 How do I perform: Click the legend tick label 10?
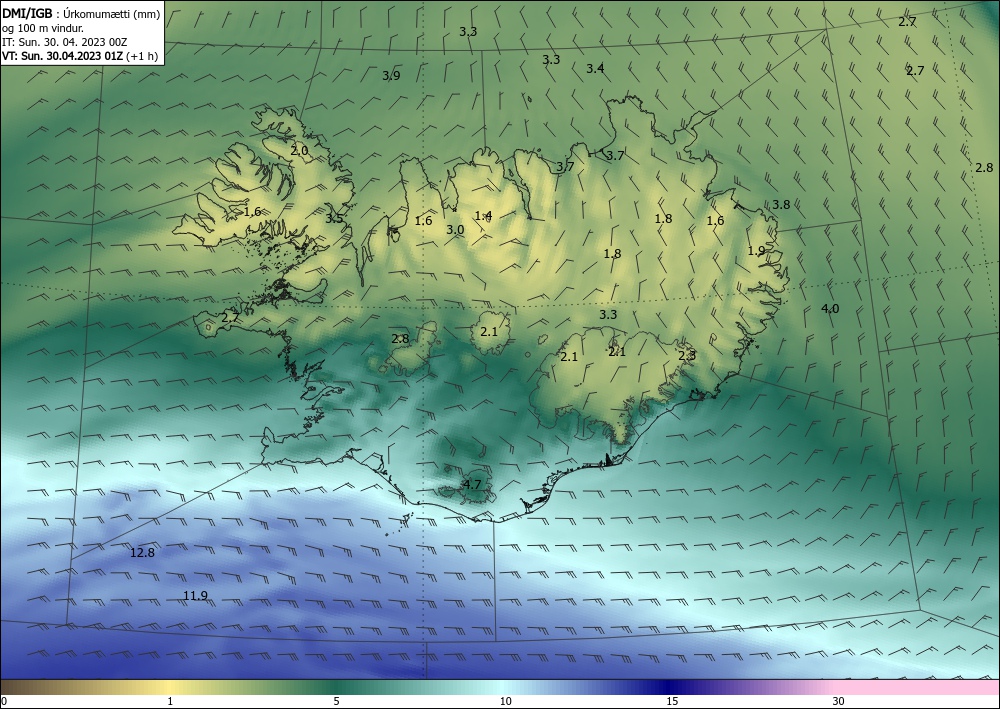(505, 701)
